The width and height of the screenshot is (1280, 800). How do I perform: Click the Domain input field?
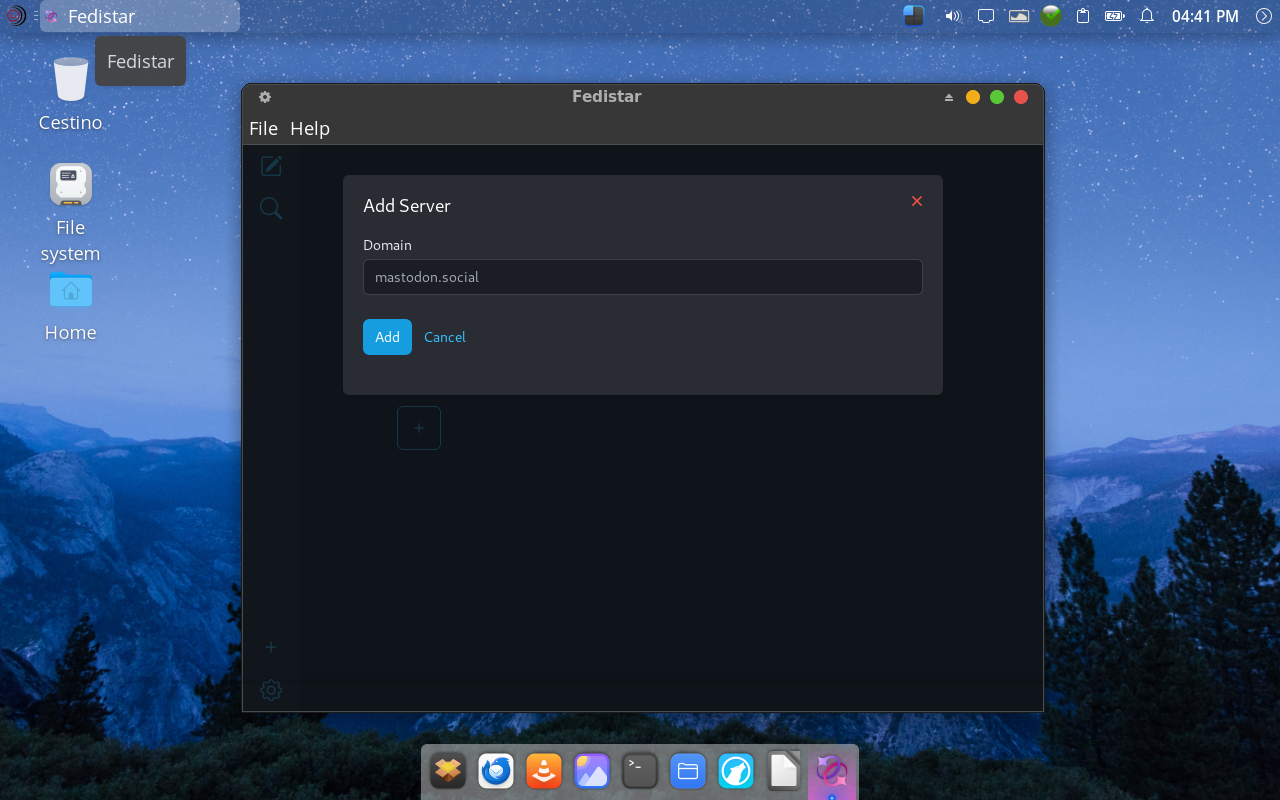pos(642,277)
